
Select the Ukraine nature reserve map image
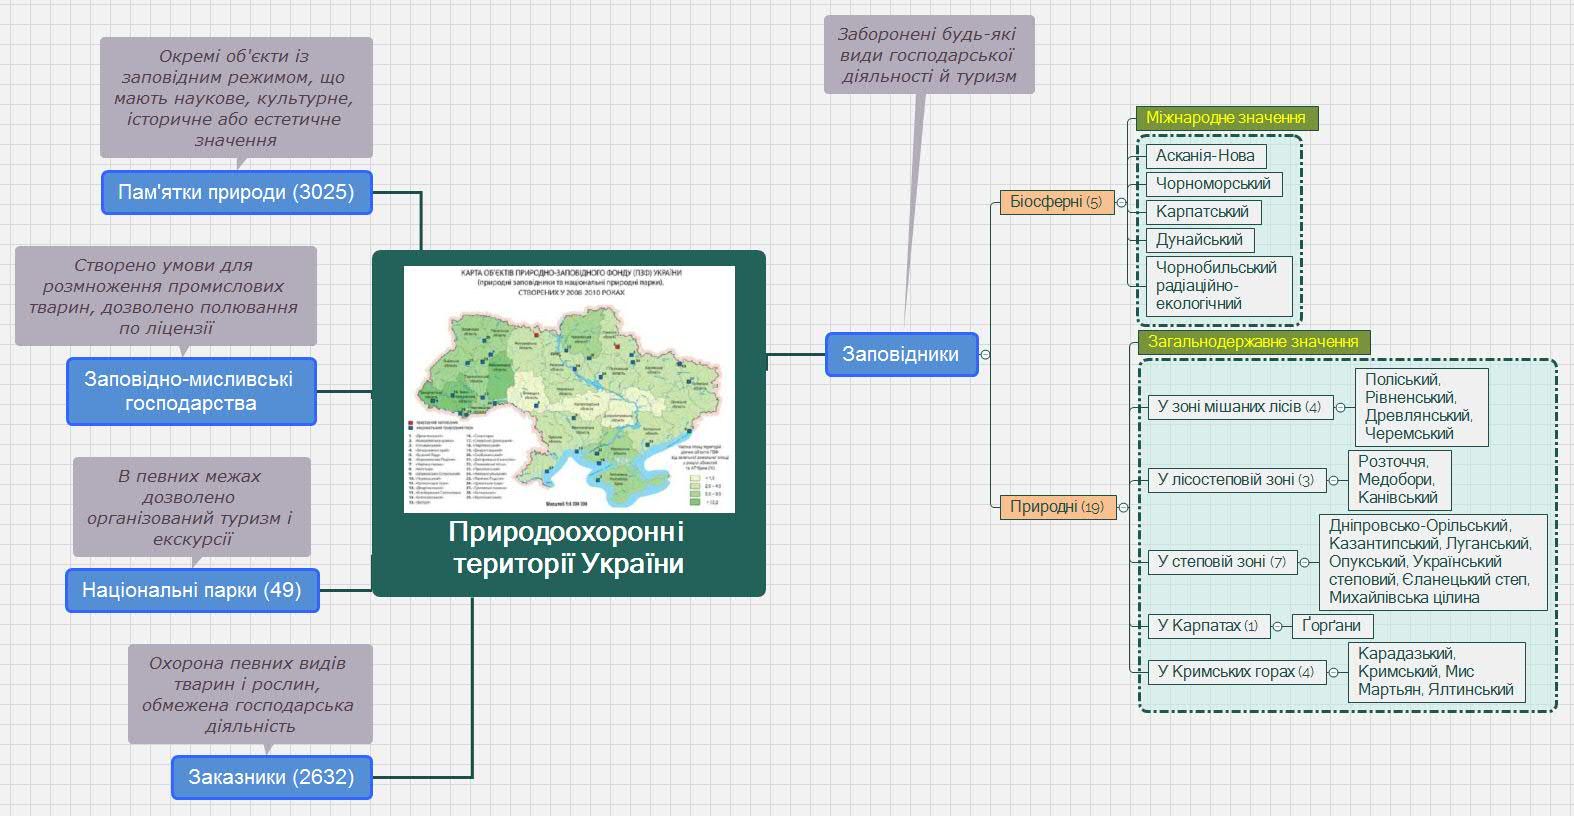[x=569, y=389]
